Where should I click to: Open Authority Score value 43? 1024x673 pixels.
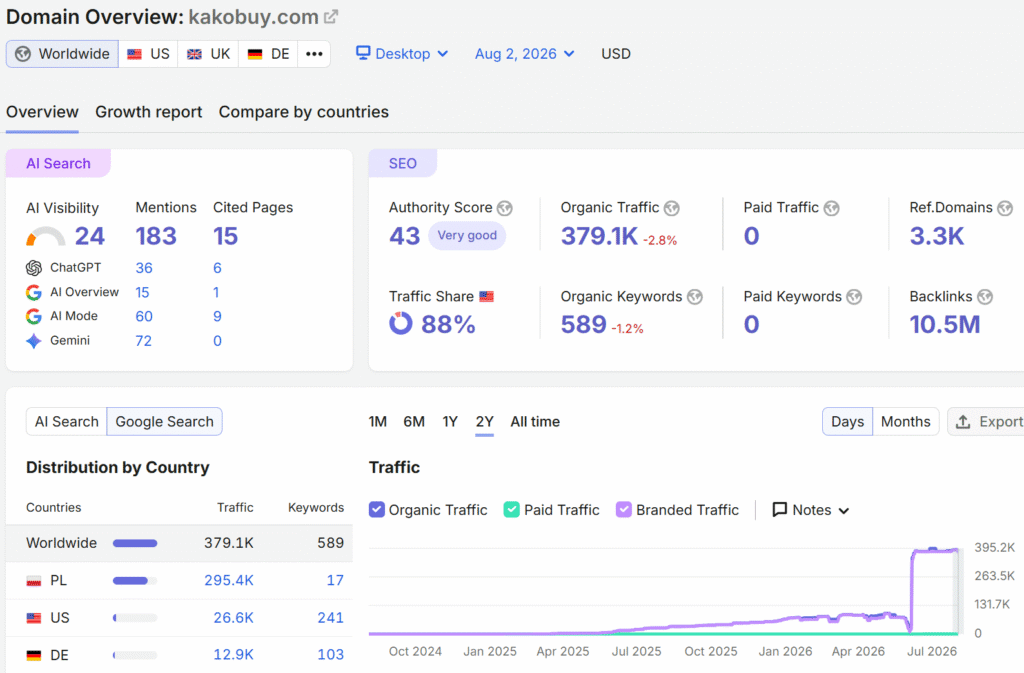coord(404,236)
